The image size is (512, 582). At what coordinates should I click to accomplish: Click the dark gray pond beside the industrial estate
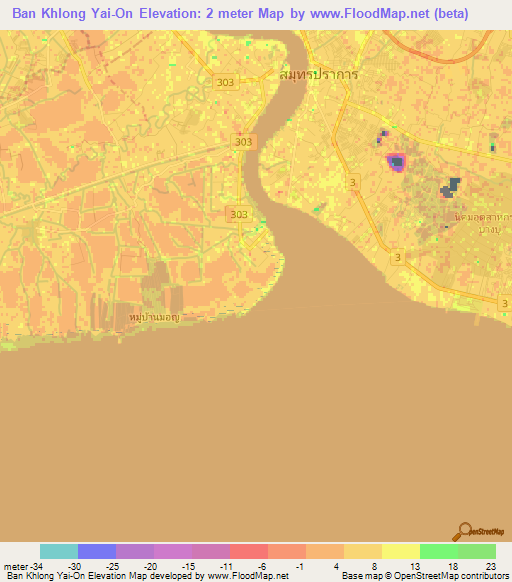pyautogui.click(x=450, y=188)
